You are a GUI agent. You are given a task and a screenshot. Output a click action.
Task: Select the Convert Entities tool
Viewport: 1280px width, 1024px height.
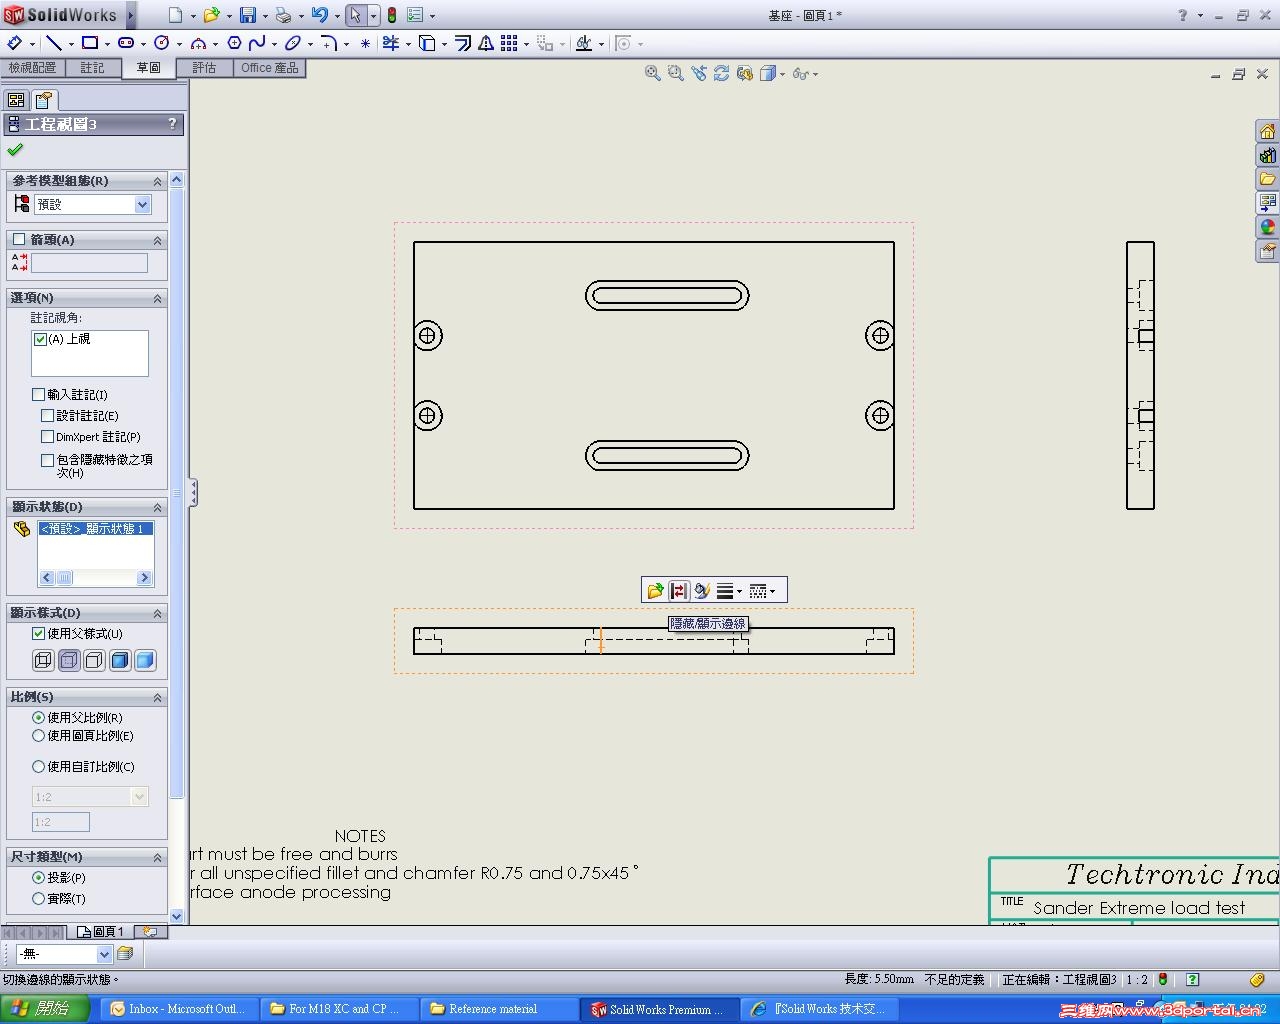(x=427, y=43)
